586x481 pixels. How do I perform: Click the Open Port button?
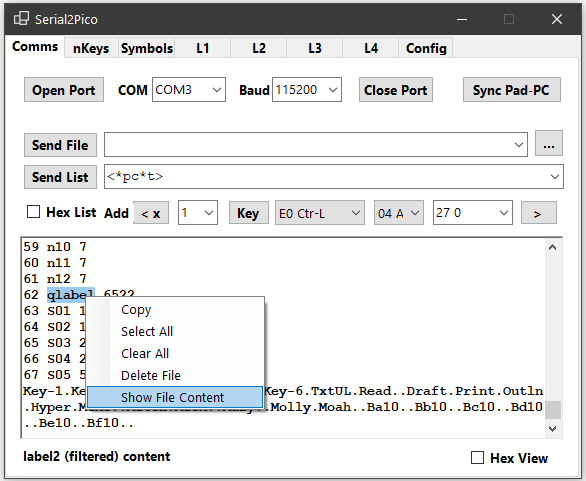tap(64, 90)
